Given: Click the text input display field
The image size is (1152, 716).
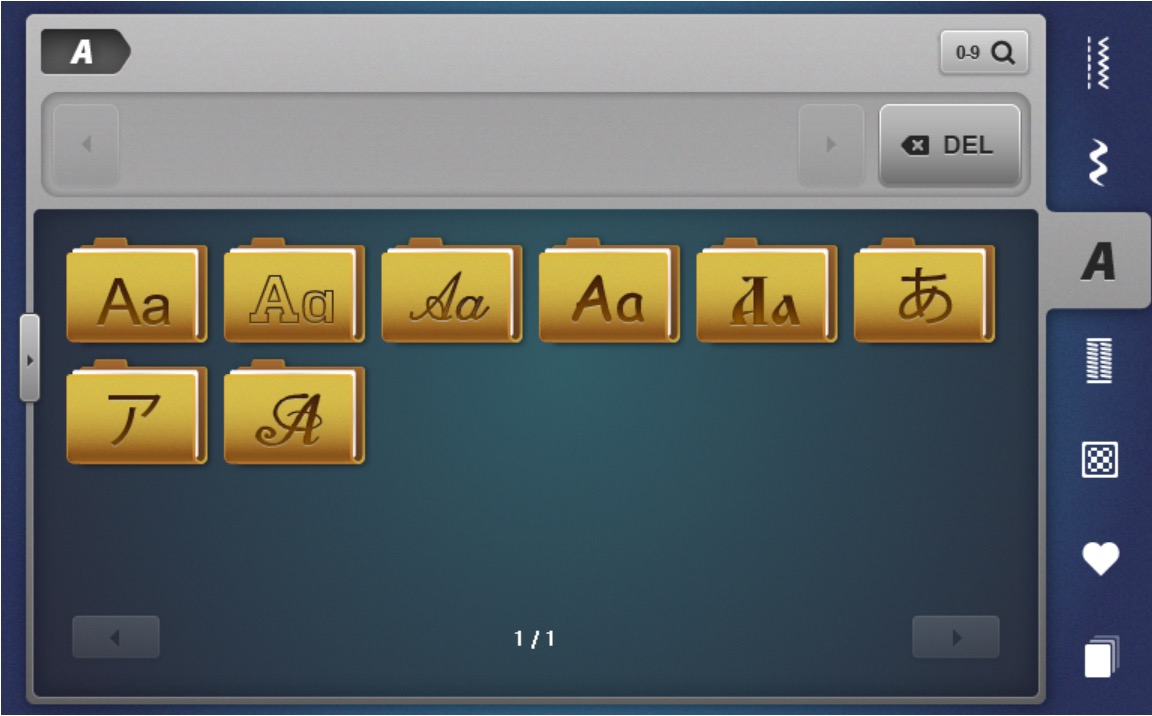Looking at the screenshot, I should click(x=458, y=145).
